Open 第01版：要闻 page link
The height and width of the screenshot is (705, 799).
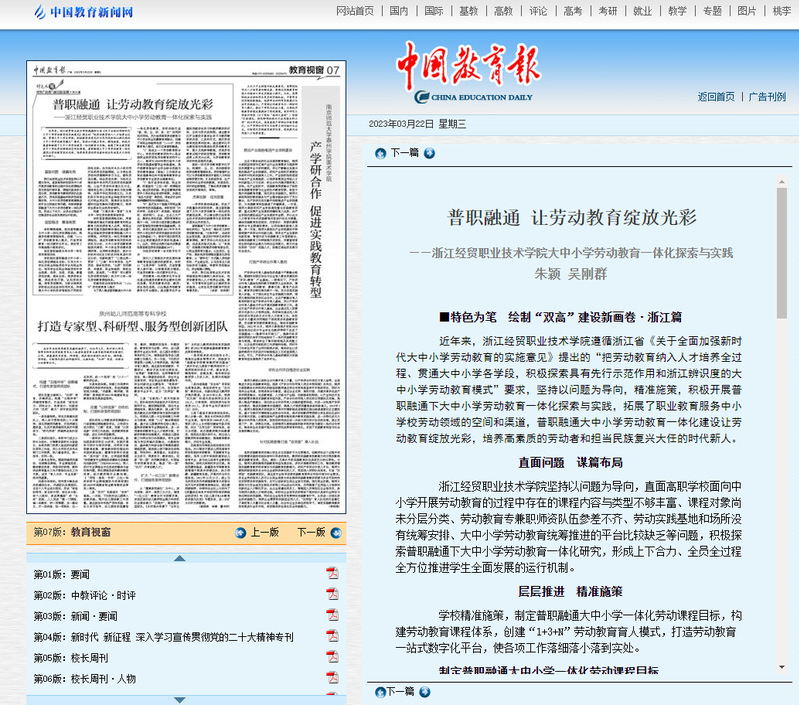(62, 575)
